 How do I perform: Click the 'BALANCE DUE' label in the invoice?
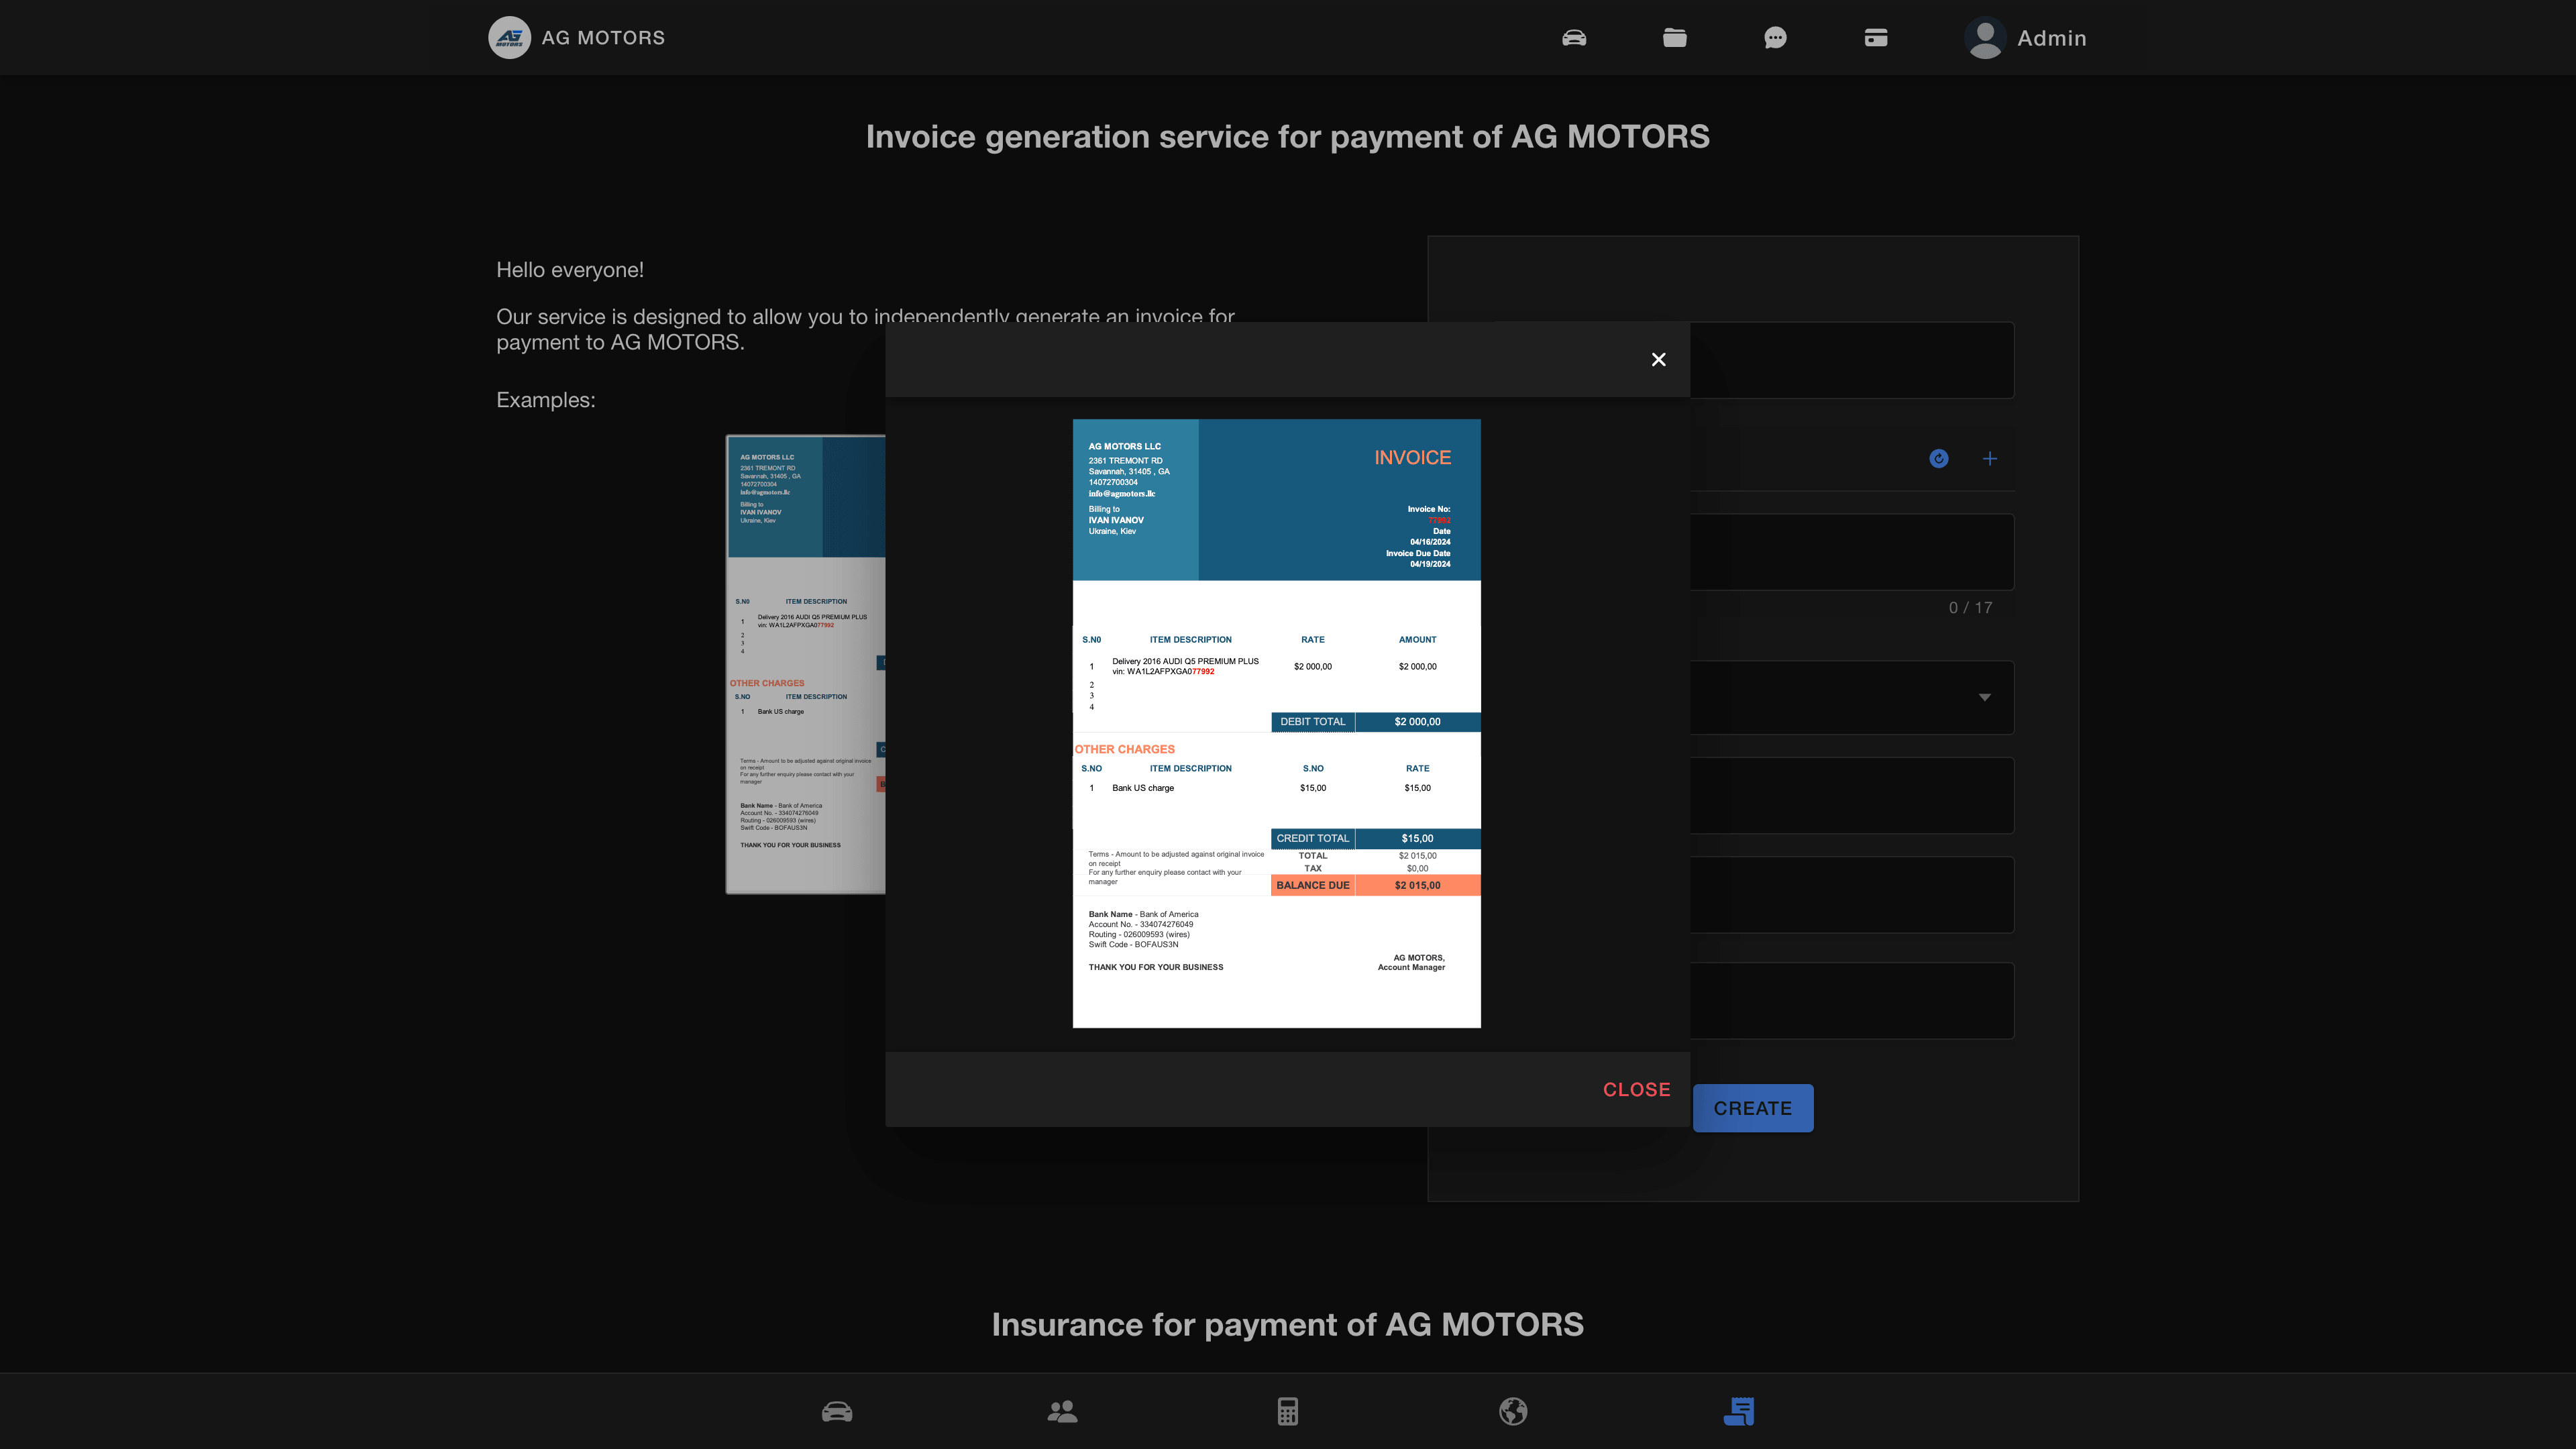click(x=1313, y=885)
